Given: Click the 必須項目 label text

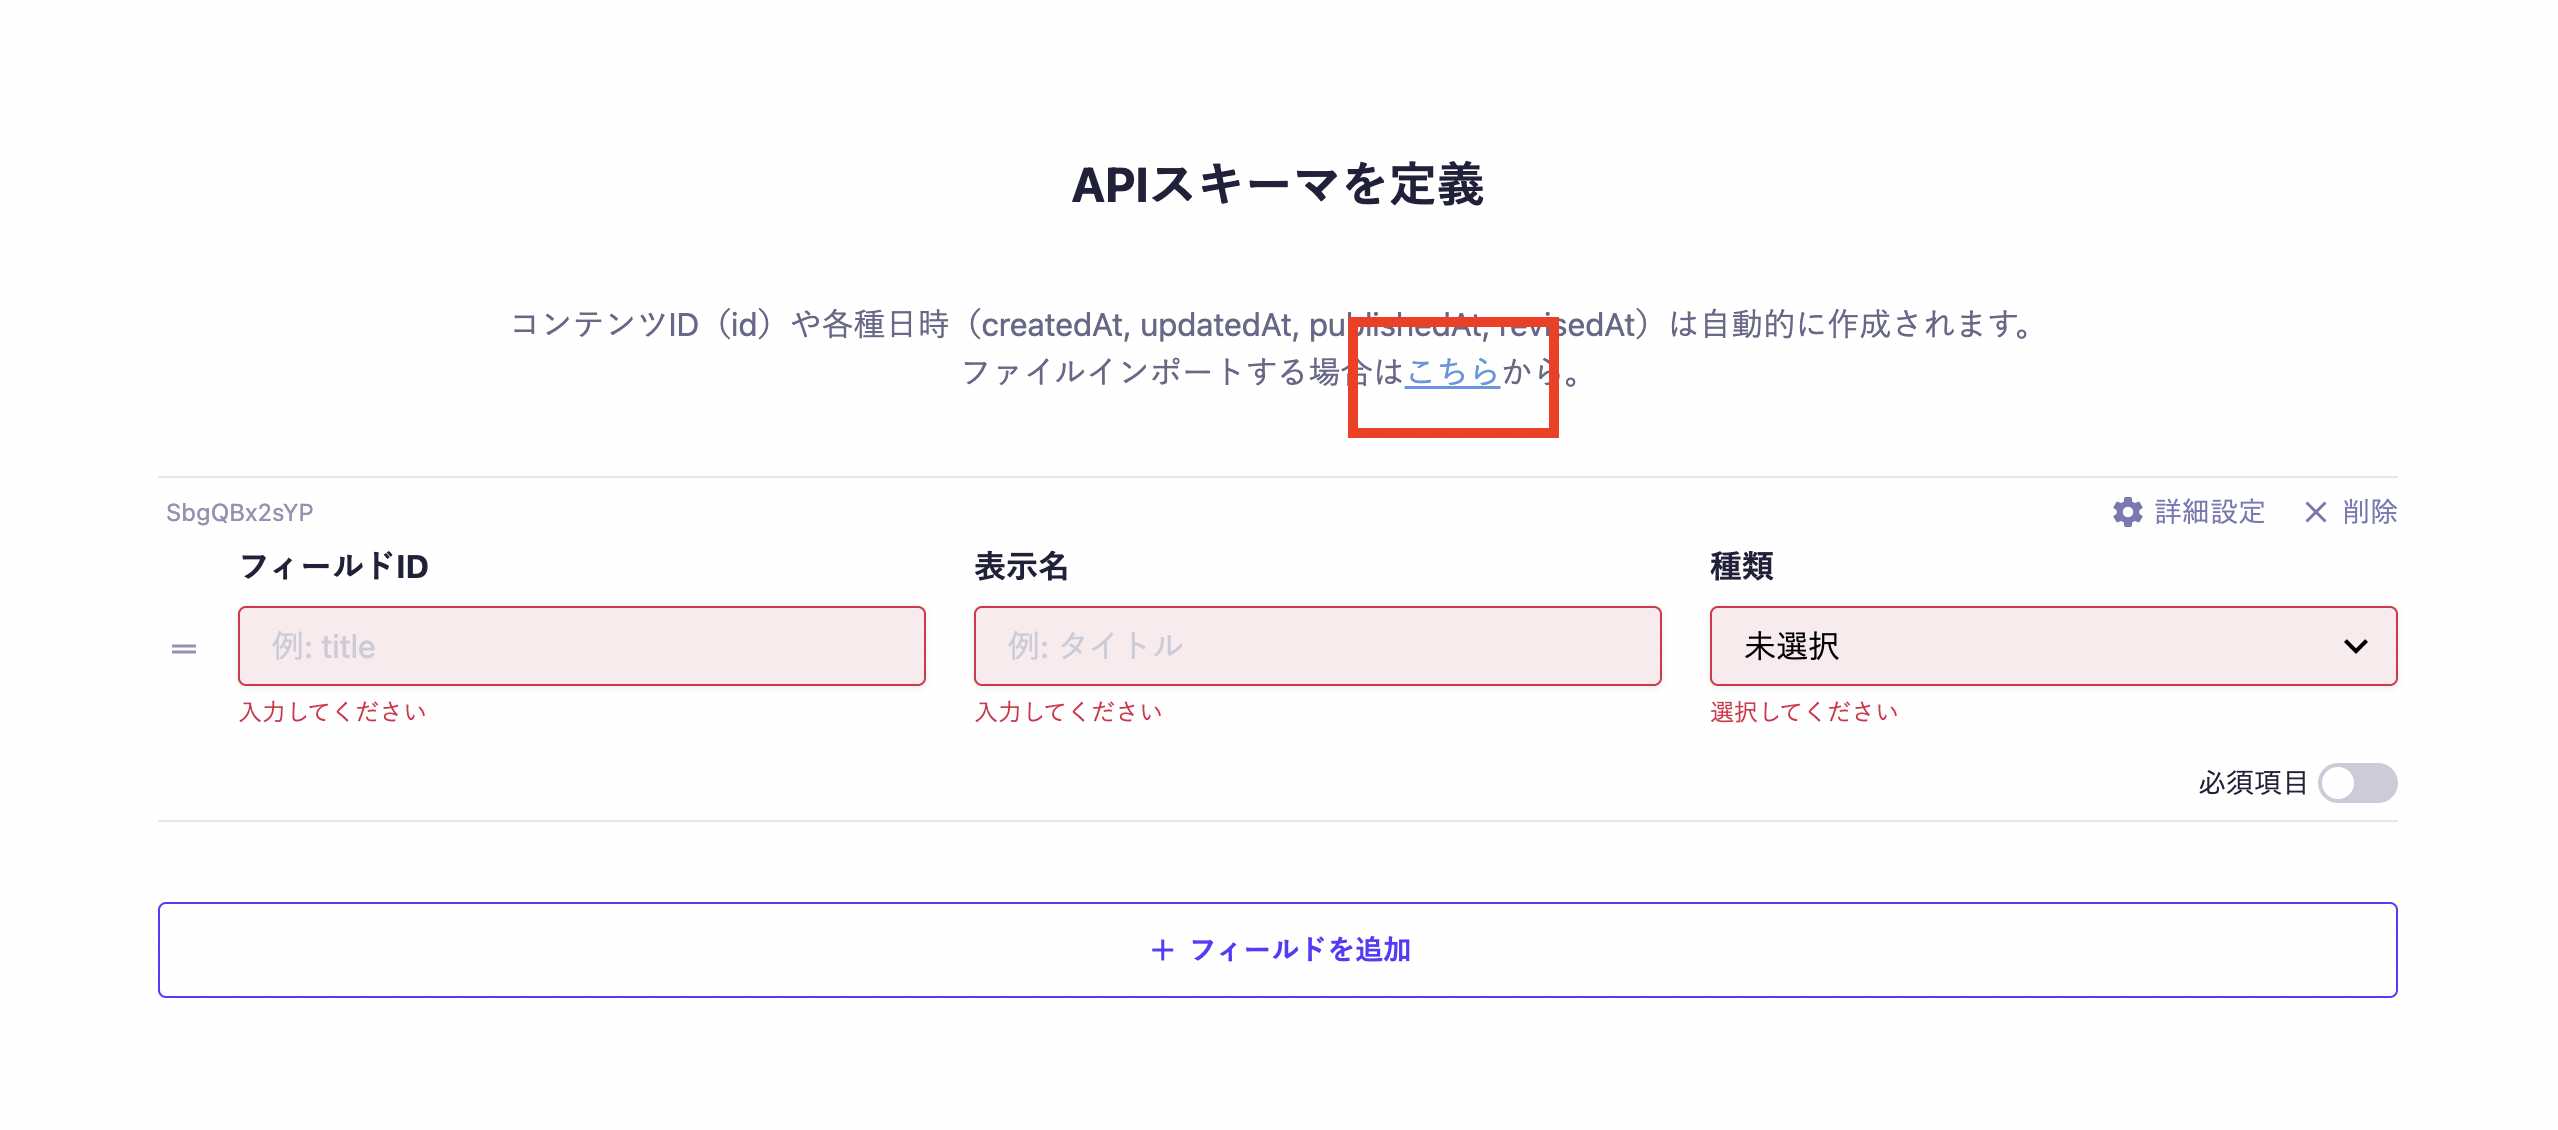Looking at the screenshot, I should pos(2252,783).
